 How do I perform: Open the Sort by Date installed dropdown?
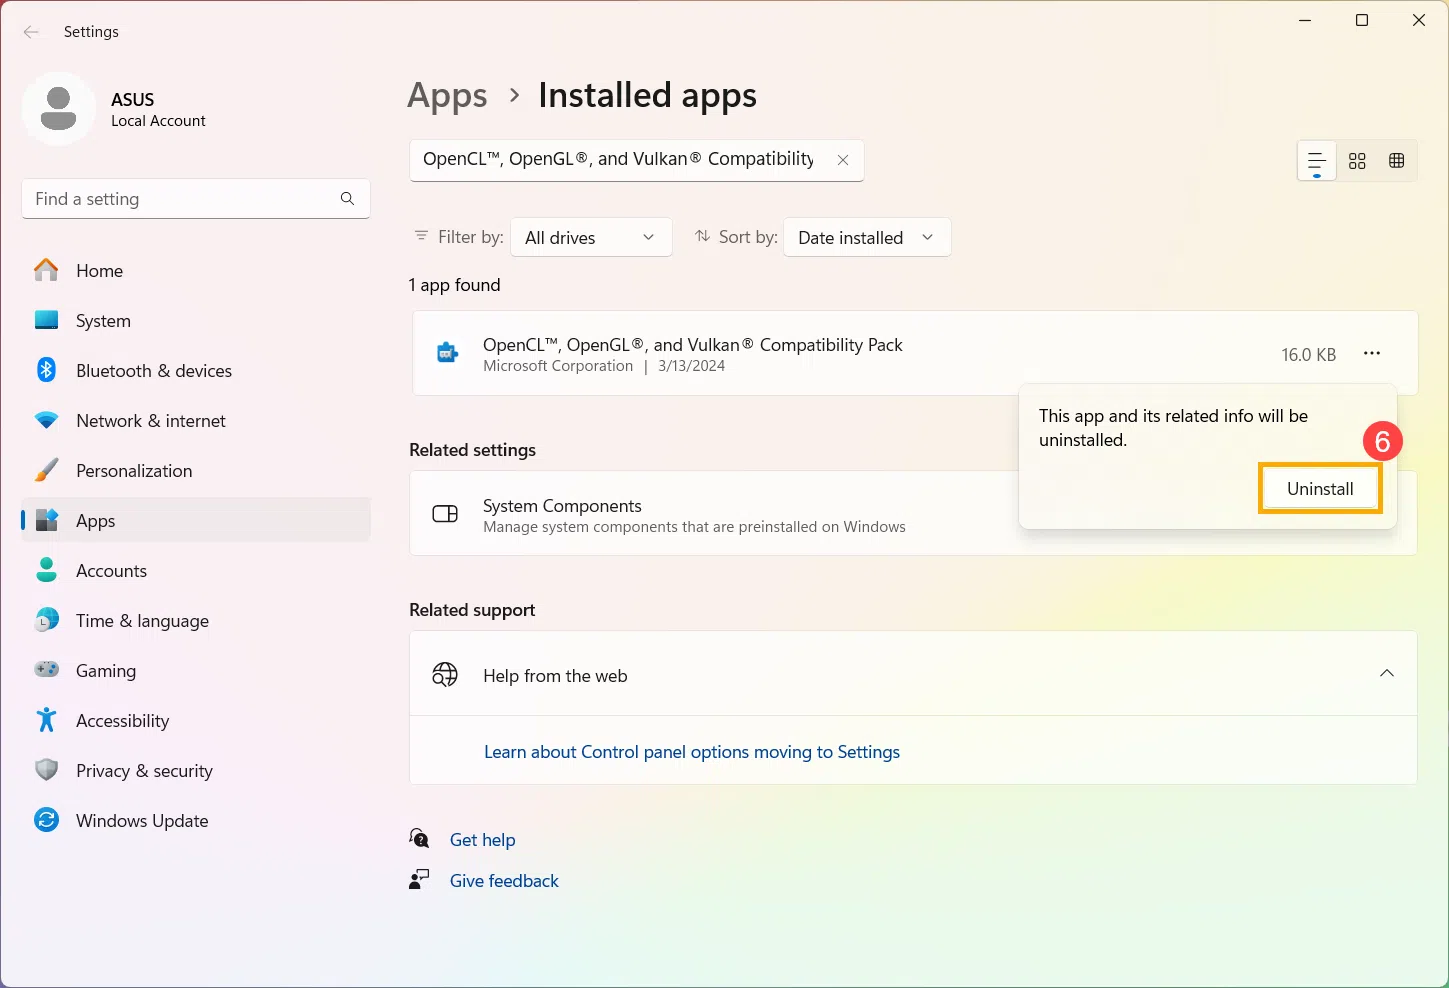click(866, 238)
